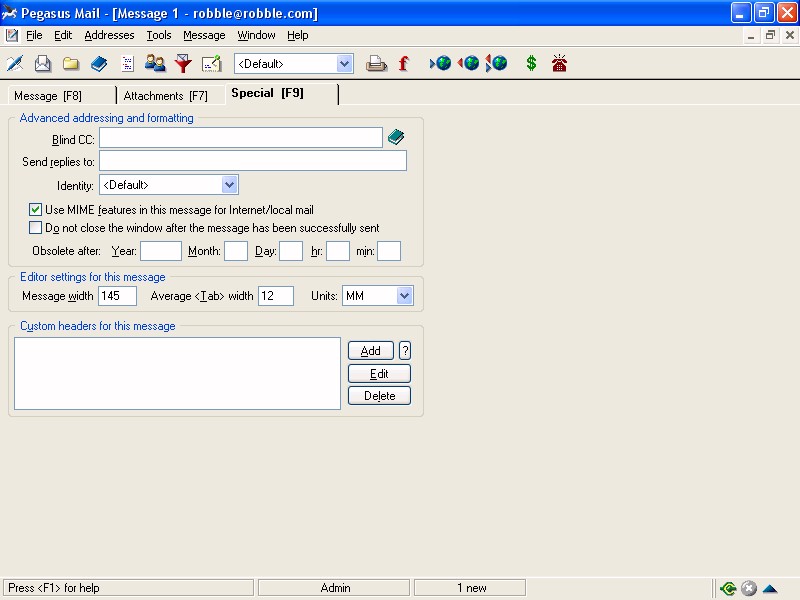
Task: Click the Obsolete after min field
Action: (x=389, y=251)
